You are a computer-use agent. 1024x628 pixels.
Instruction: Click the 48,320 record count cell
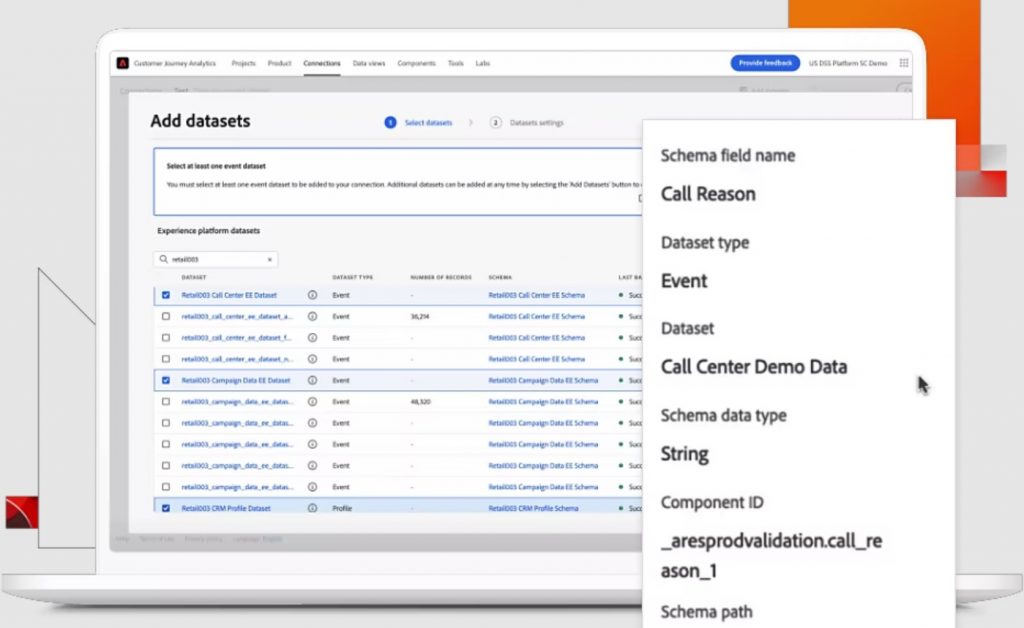click(x=421, y=402)
